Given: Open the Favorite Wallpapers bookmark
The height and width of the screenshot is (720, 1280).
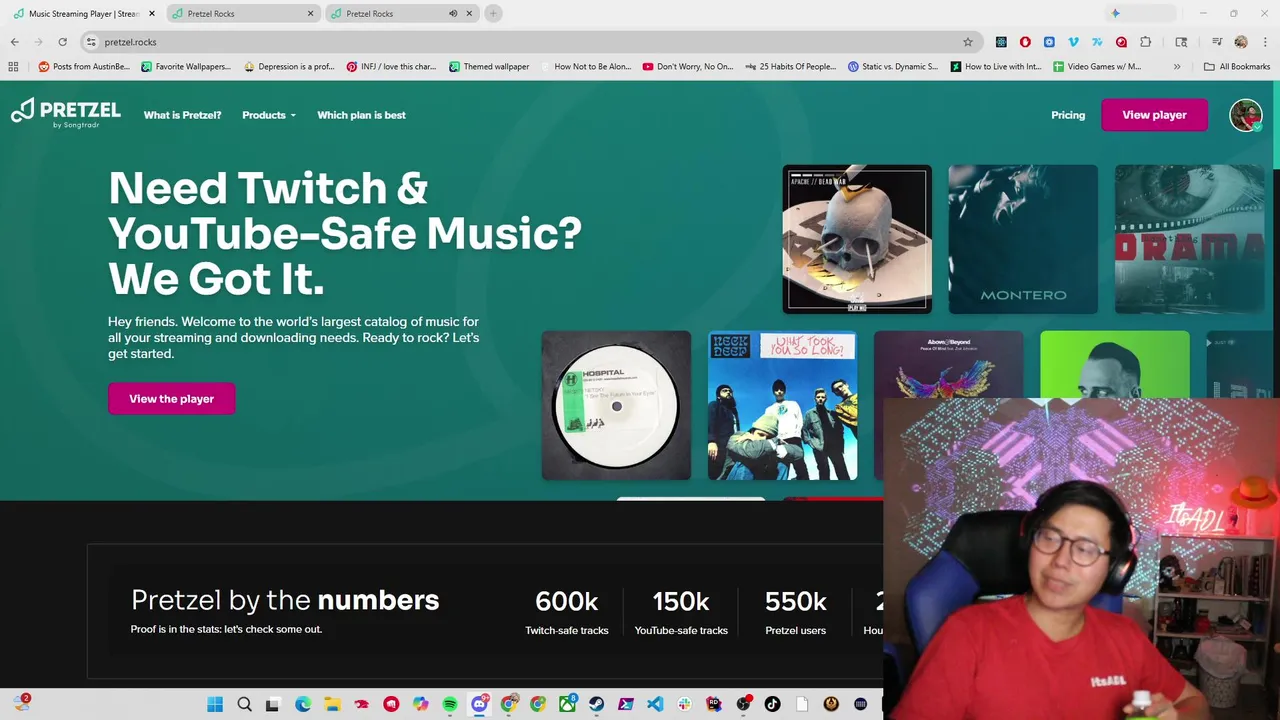Looking at the screenshot, I should click(x=186, y=67).
